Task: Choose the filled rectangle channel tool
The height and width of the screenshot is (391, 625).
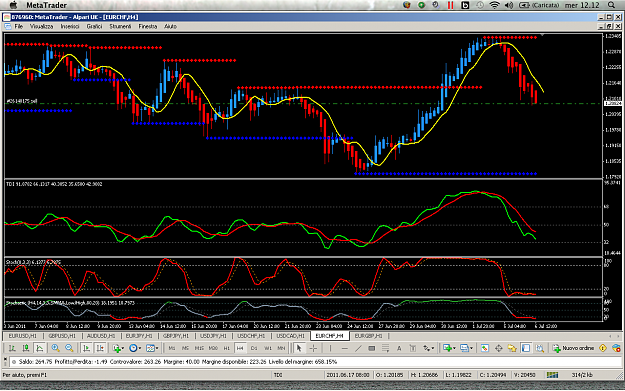Action: tap(371, 348)
